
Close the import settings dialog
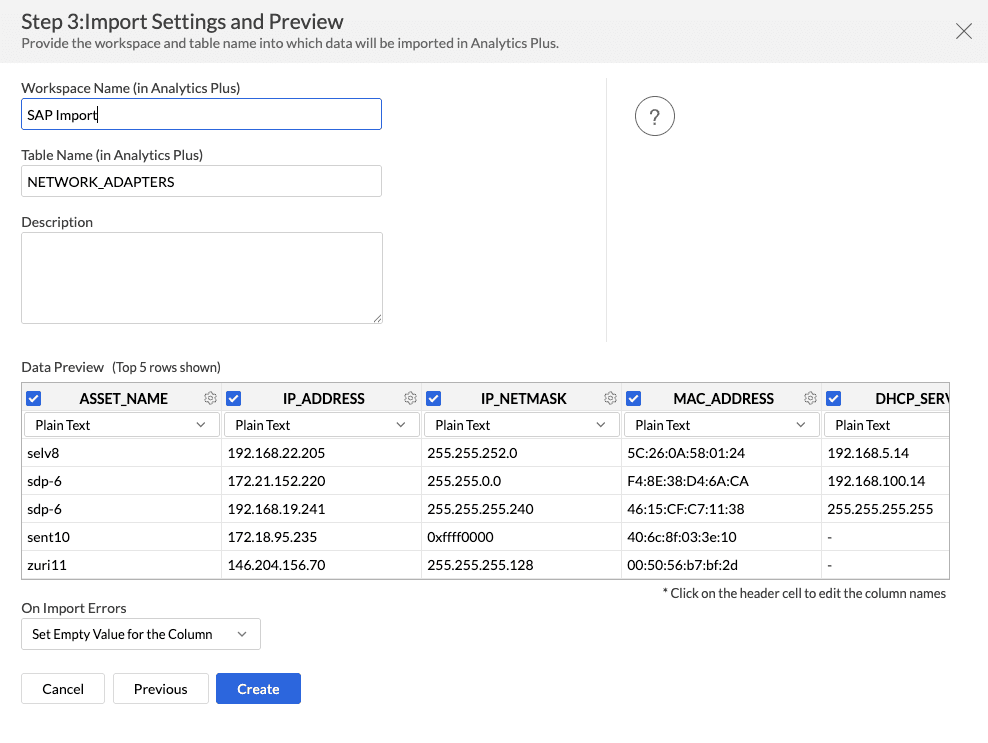tap(964, 31)
